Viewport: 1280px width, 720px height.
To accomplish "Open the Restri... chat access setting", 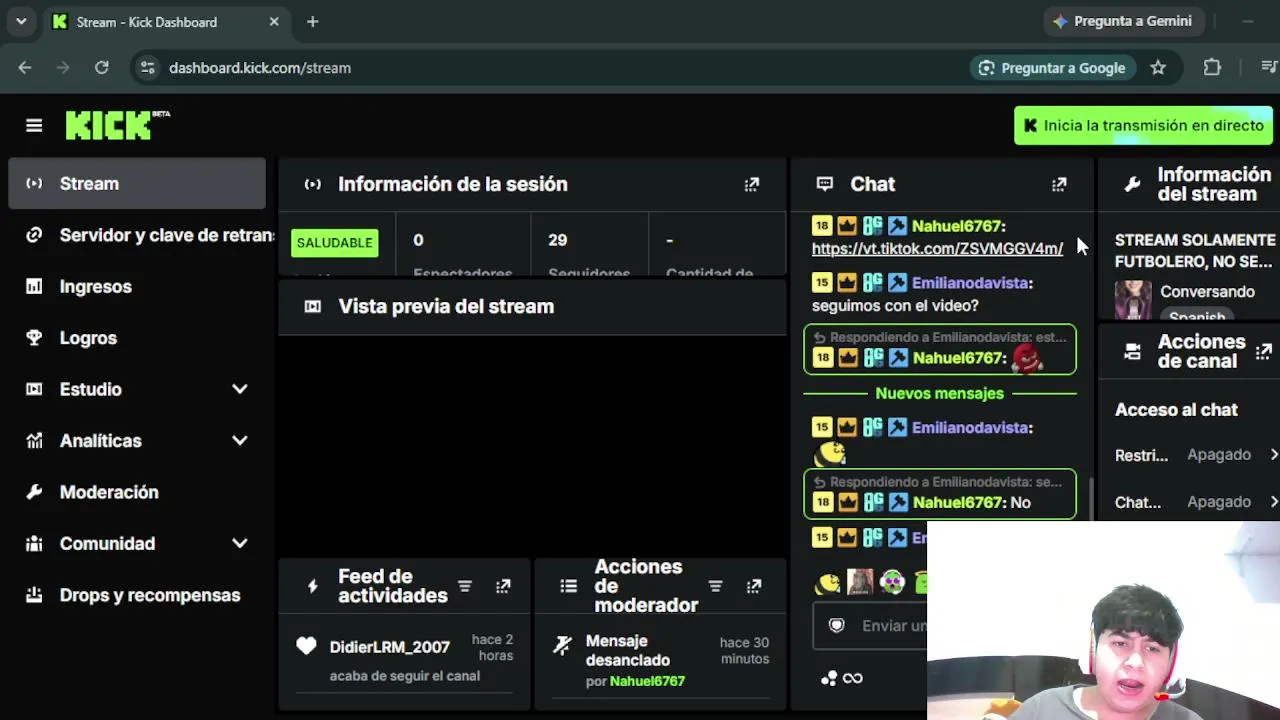I will tap(1196, 455).
